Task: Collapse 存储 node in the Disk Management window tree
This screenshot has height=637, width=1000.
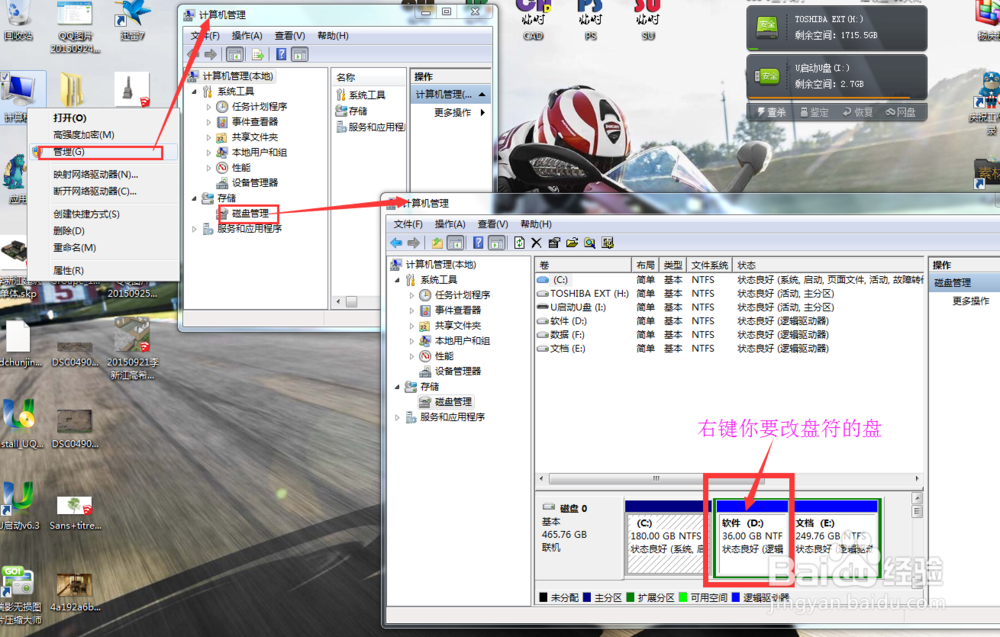Action: pos(397,387)
